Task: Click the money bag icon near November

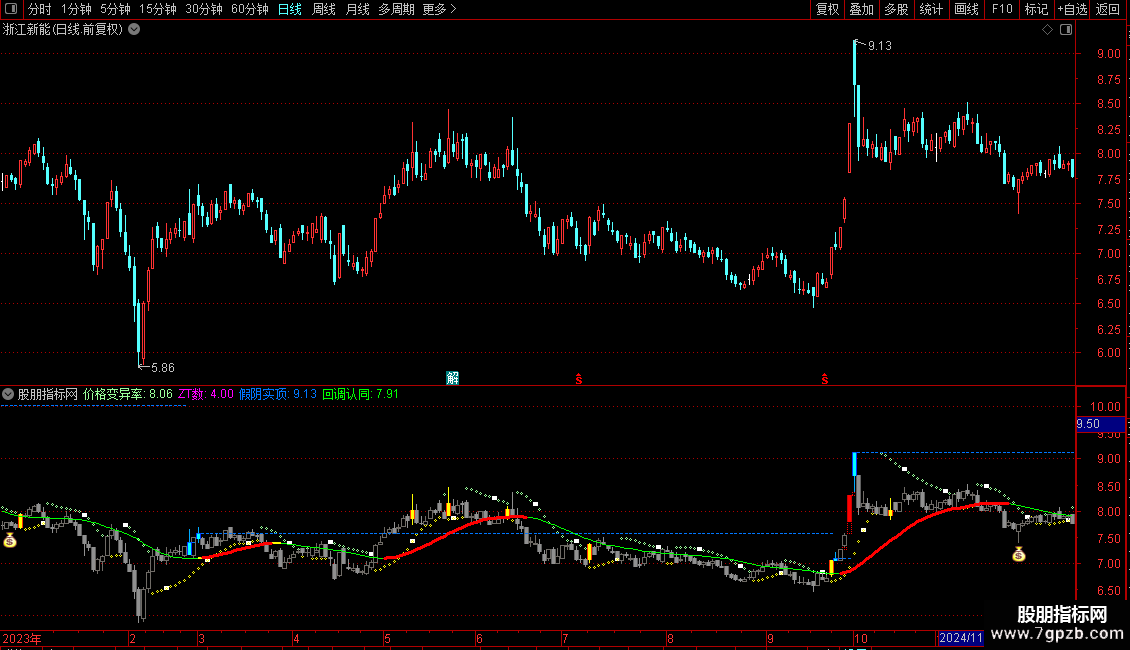Action: [x=1018, y=553]
